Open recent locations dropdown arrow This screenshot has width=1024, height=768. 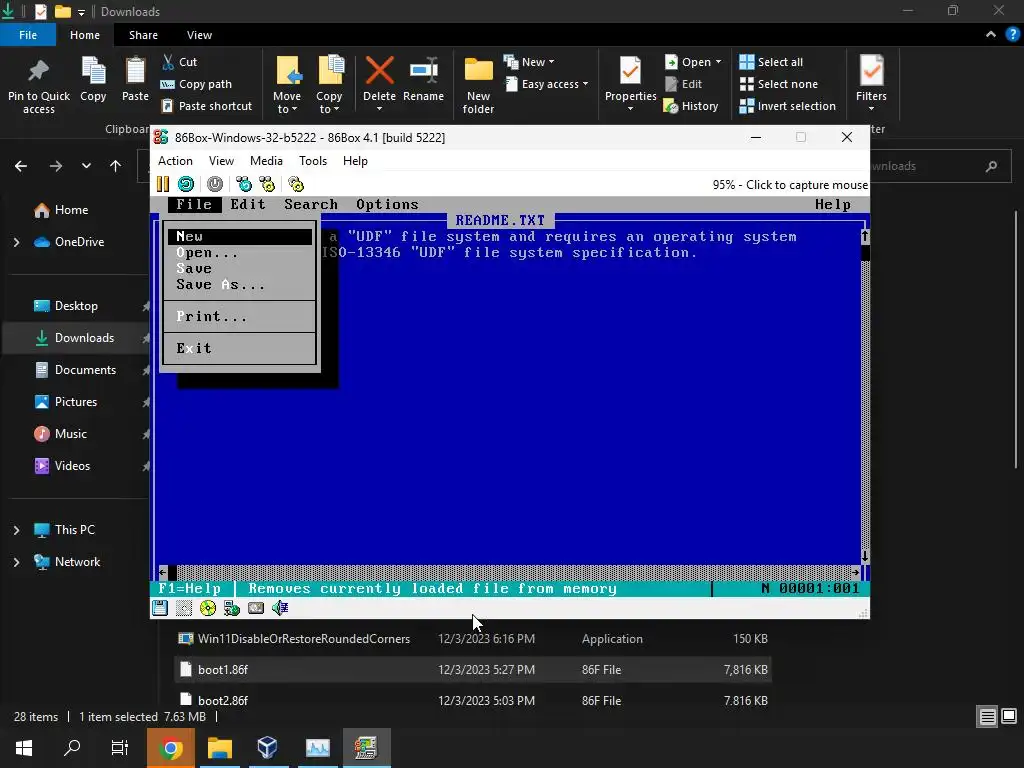(x=86, y=166)
